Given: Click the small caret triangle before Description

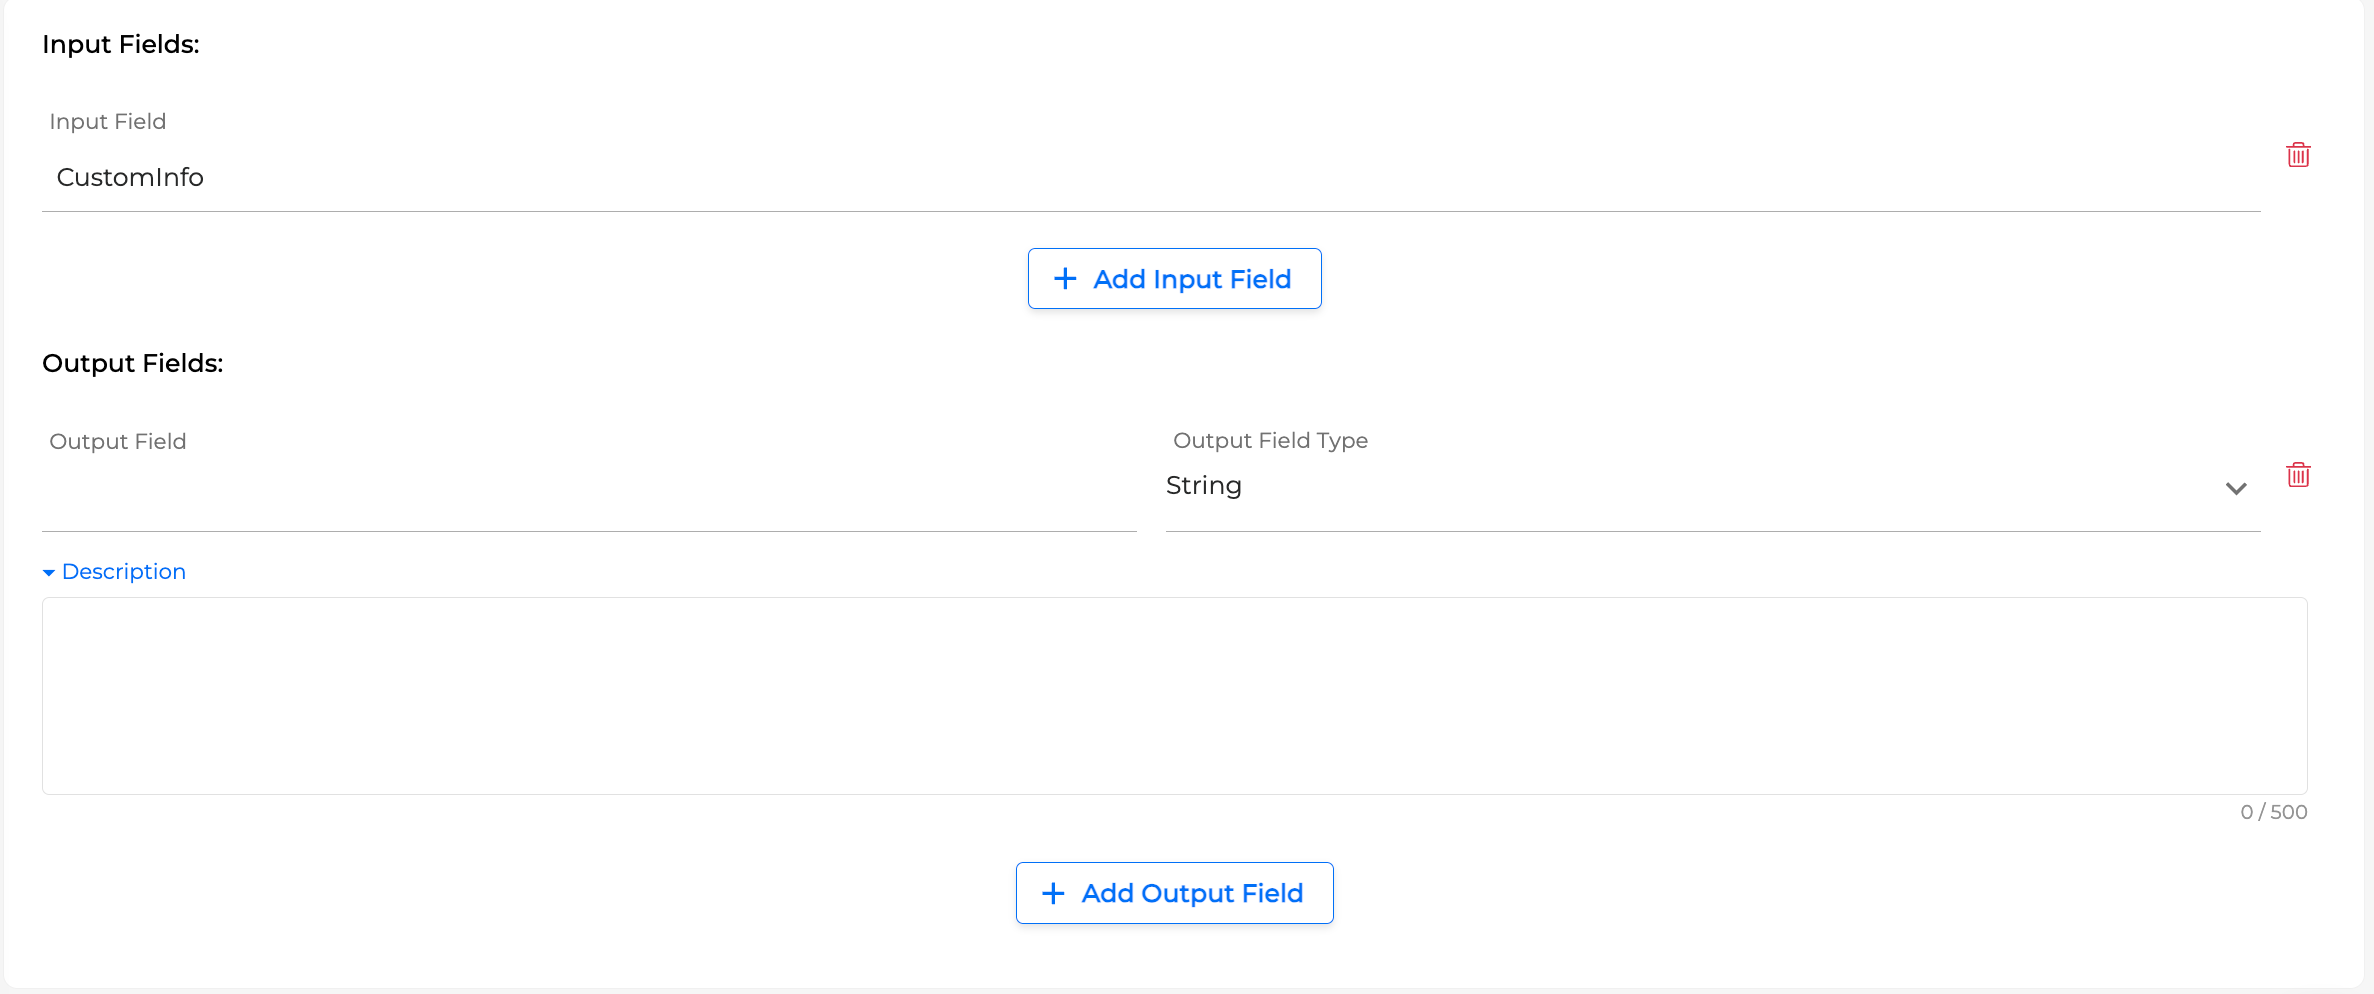Looking at the screenshot, I should pyautogui.click(x=49, y=573).
